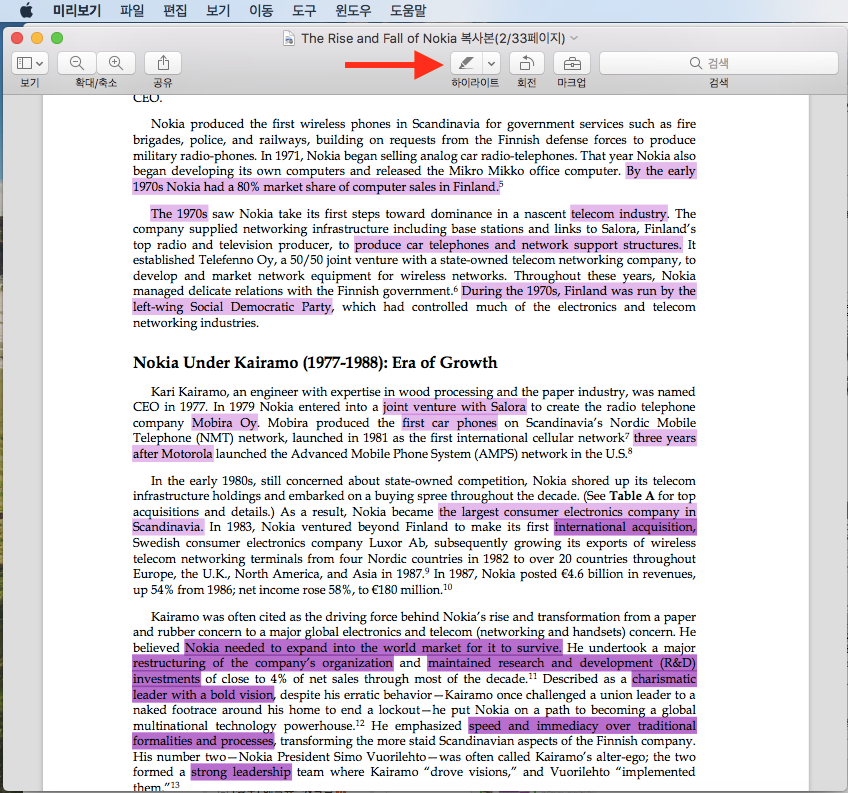Click highlighted text 'after Motorola'
This screenshot has height=793, width=848.
[x=173, y=454]
